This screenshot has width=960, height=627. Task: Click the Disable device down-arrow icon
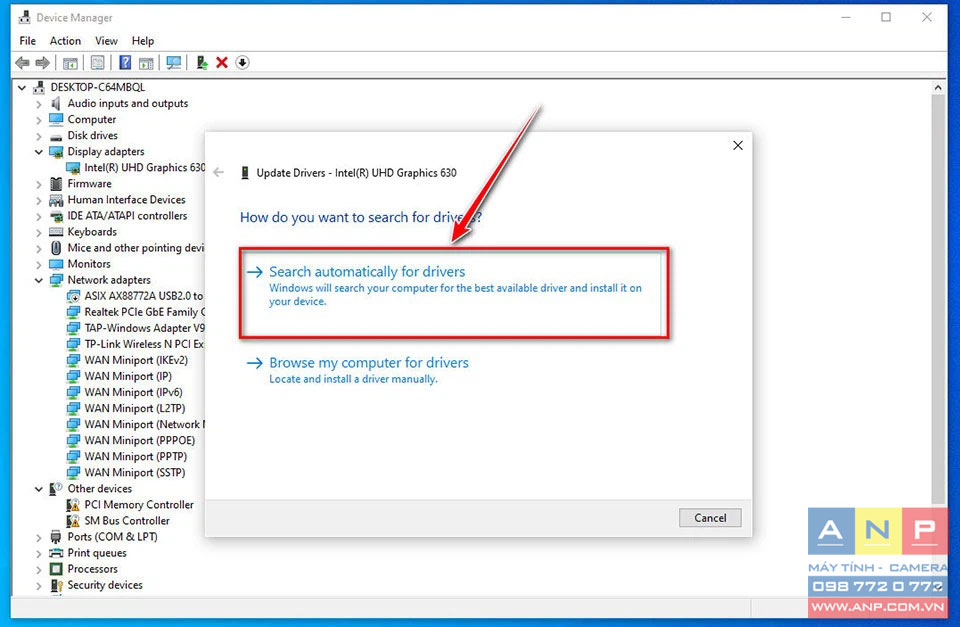pyautogui.click(x=242, y=62)
